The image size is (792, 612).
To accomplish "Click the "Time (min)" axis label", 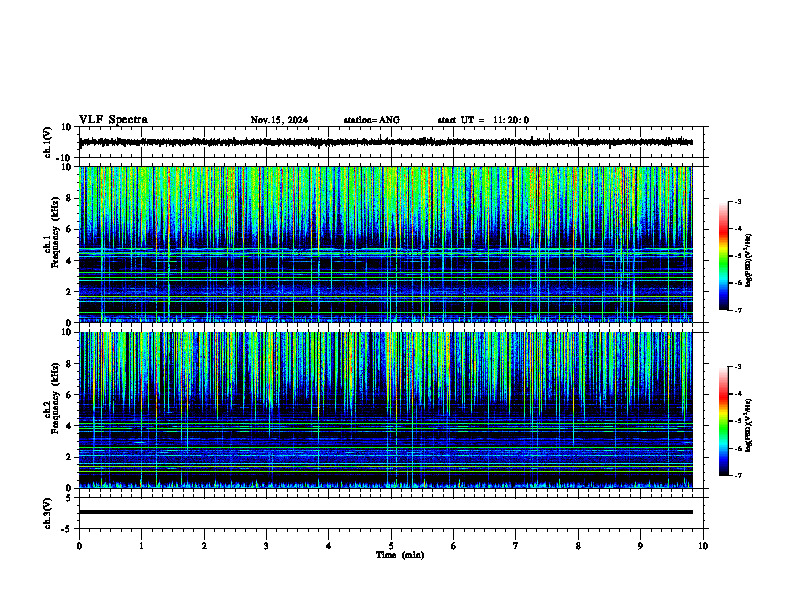I will (x=400, y=555).
